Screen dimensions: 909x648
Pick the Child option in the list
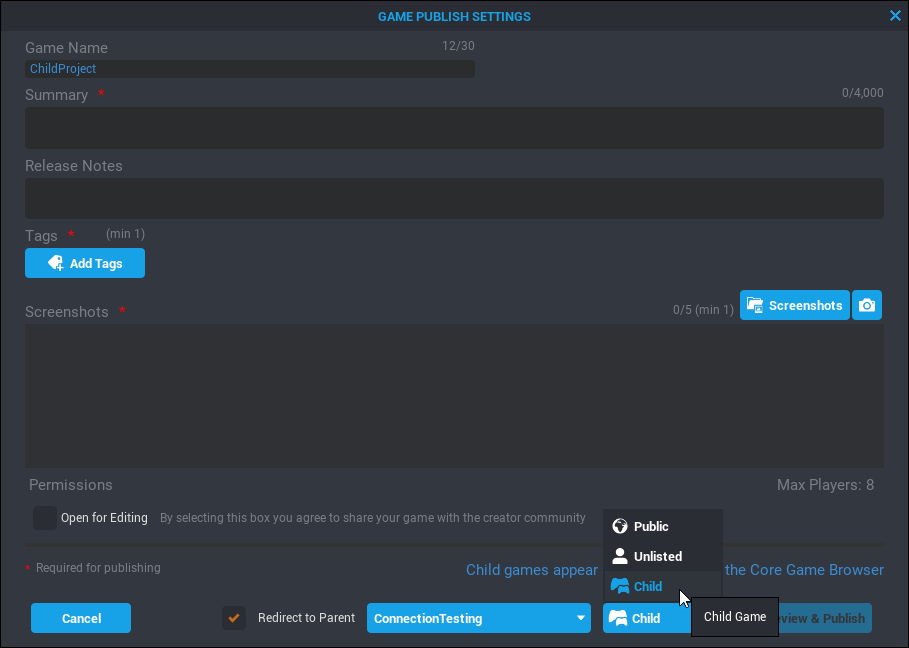(648, 586)
